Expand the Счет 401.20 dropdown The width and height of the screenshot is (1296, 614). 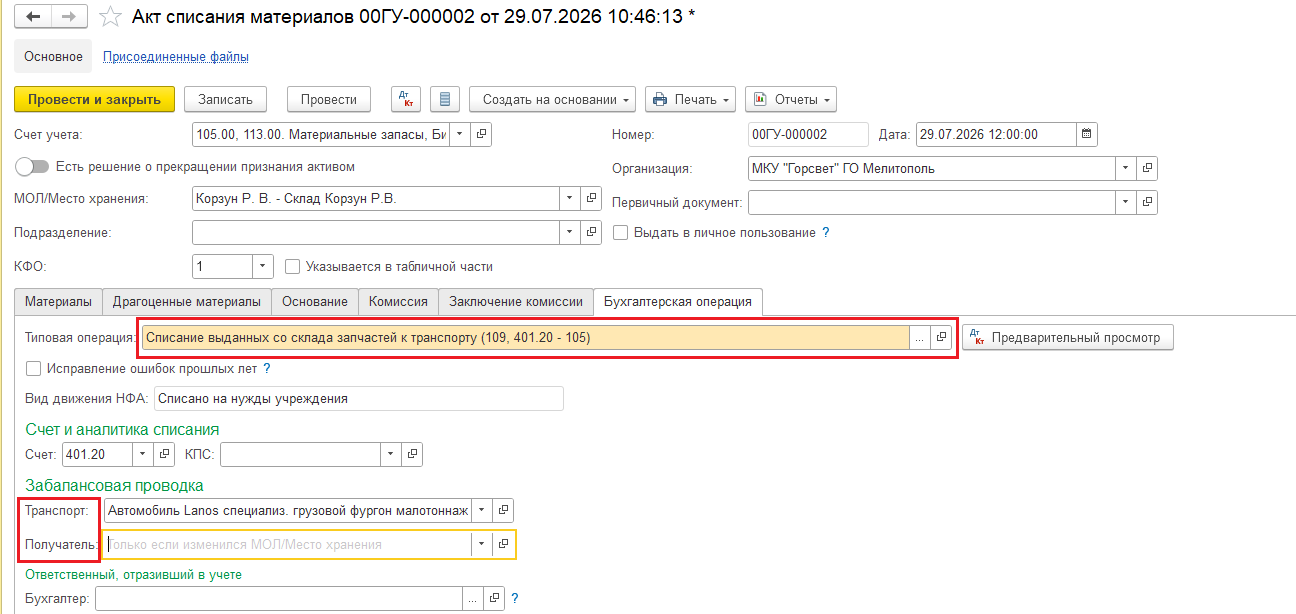click(144, 455)
